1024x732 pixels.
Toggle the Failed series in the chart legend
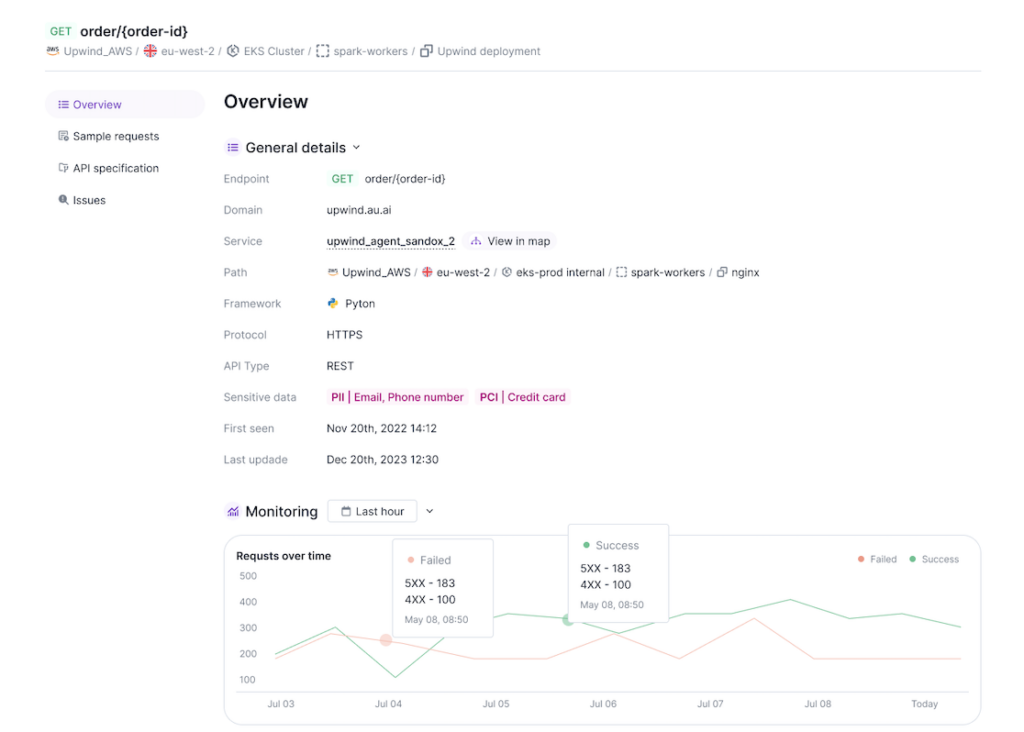point(876,559)
